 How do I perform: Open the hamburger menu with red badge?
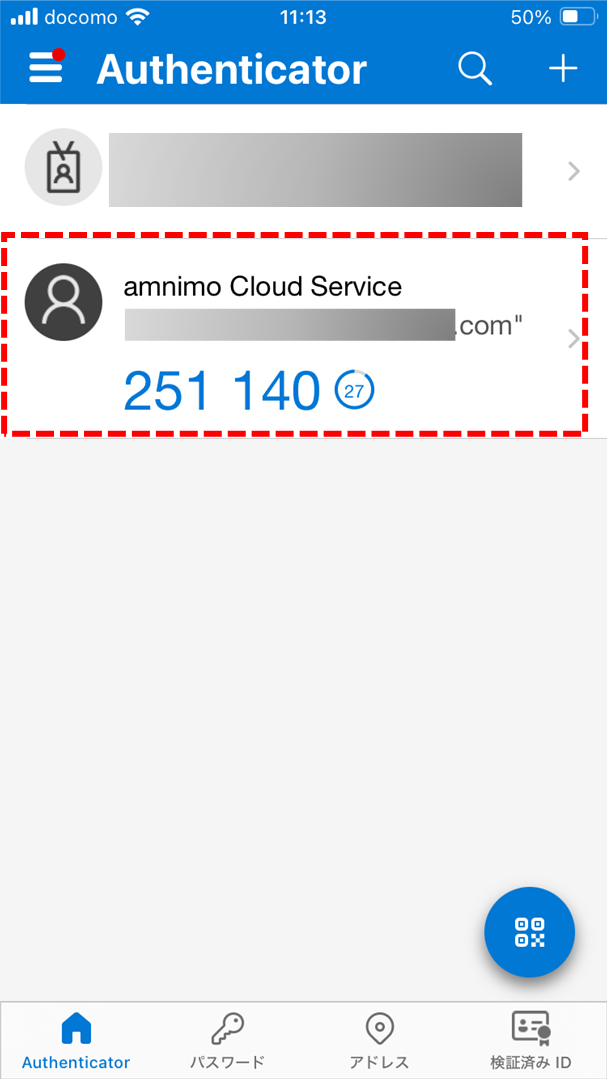(47, 68)
